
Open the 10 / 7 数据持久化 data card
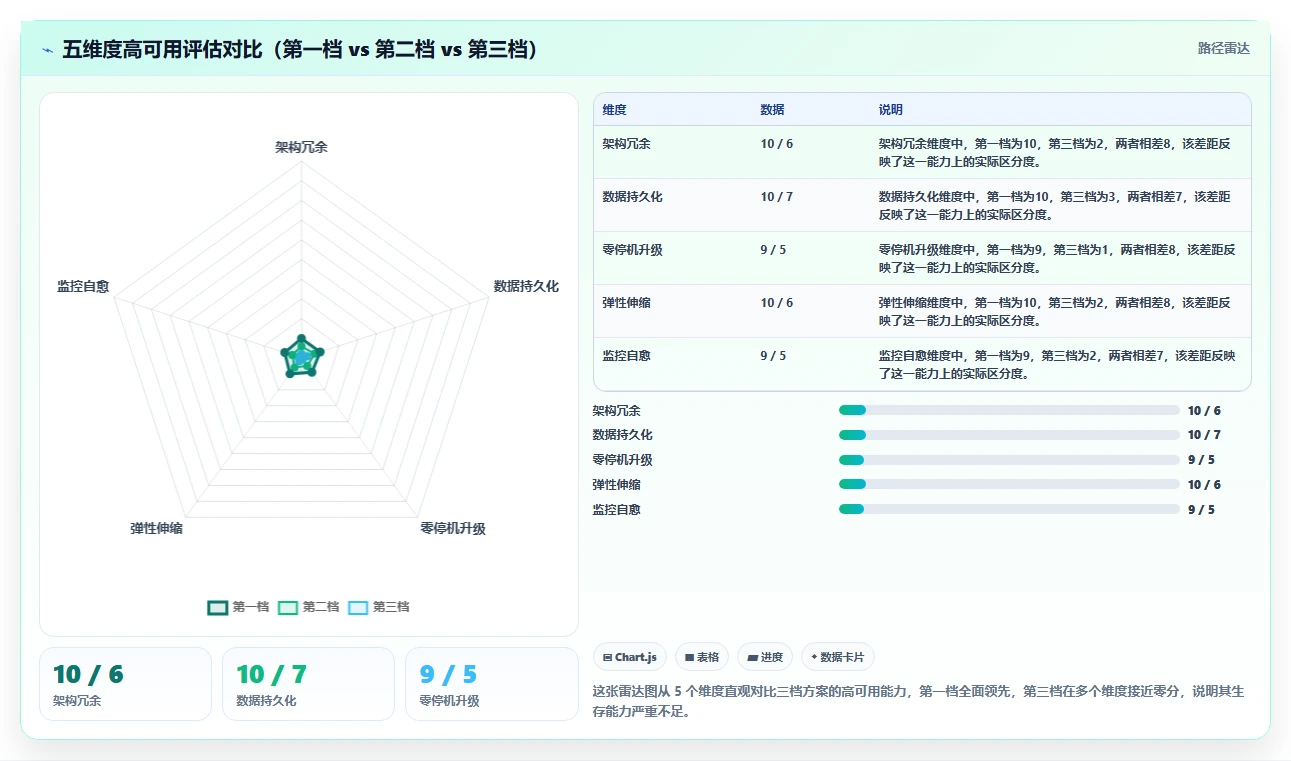[x=309, y=684]
